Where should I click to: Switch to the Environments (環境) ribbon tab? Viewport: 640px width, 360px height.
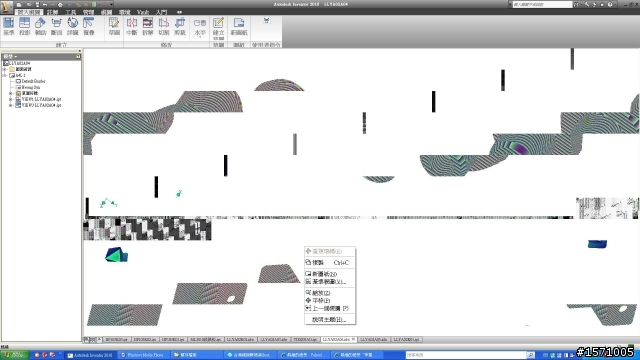(x=124, y=12)
